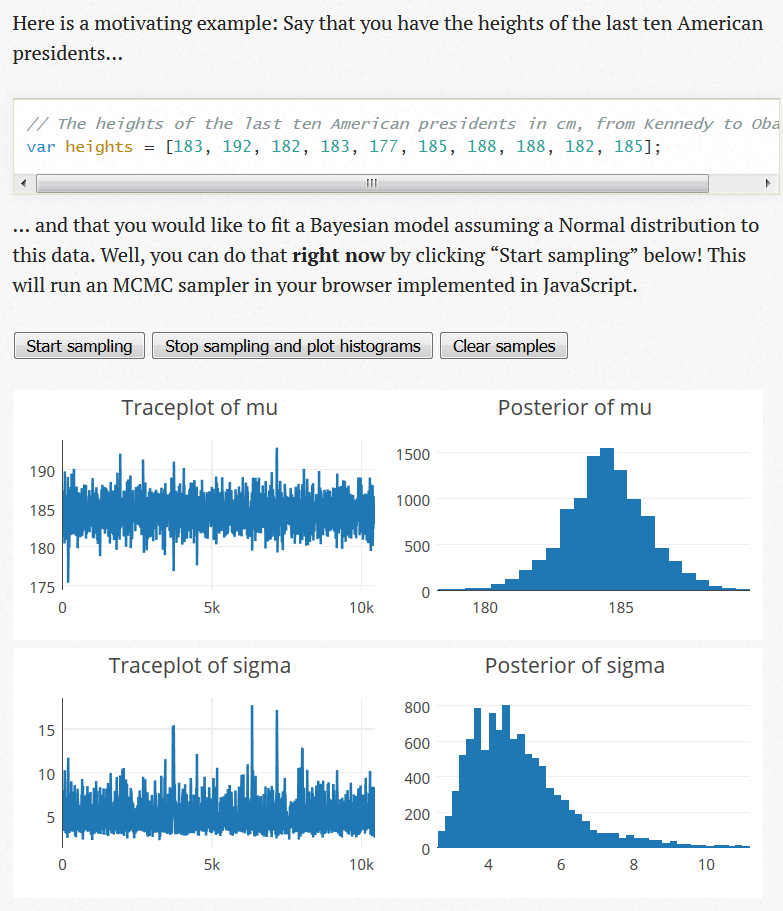Click the 'Traceplot of mu' title text
Viewport: 783px width, 911px height.
point(200,407)
